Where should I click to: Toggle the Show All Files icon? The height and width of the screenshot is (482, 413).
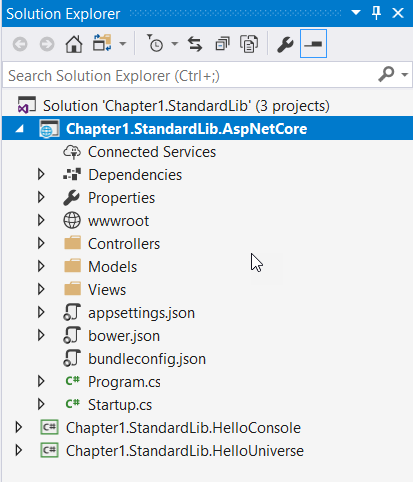(x=249, y=44)
